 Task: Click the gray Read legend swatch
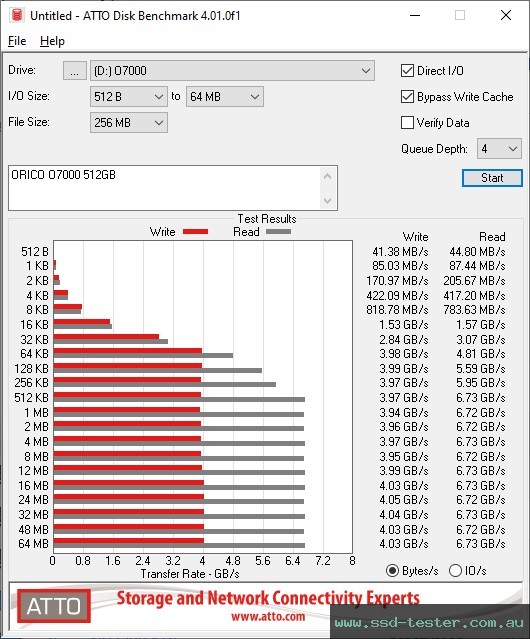coord(278,232)
